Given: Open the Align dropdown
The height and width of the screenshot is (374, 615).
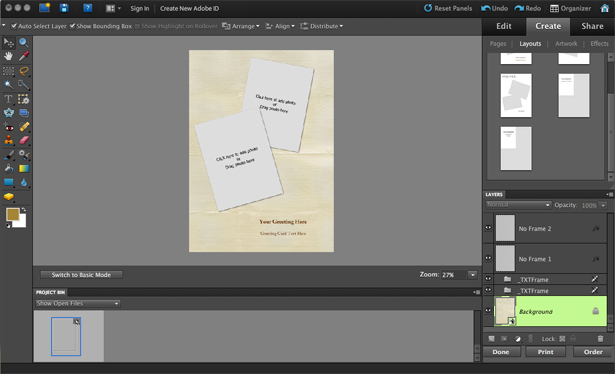Looking at the screenshot, I should point(280,26).
